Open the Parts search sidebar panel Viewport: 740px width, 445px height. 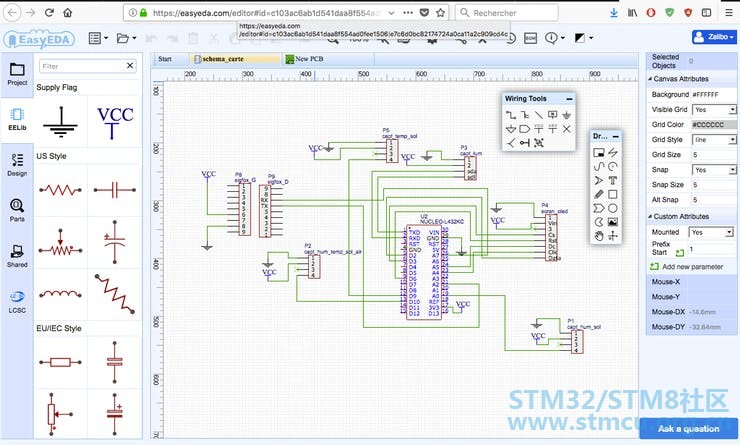tap(17, 211)
